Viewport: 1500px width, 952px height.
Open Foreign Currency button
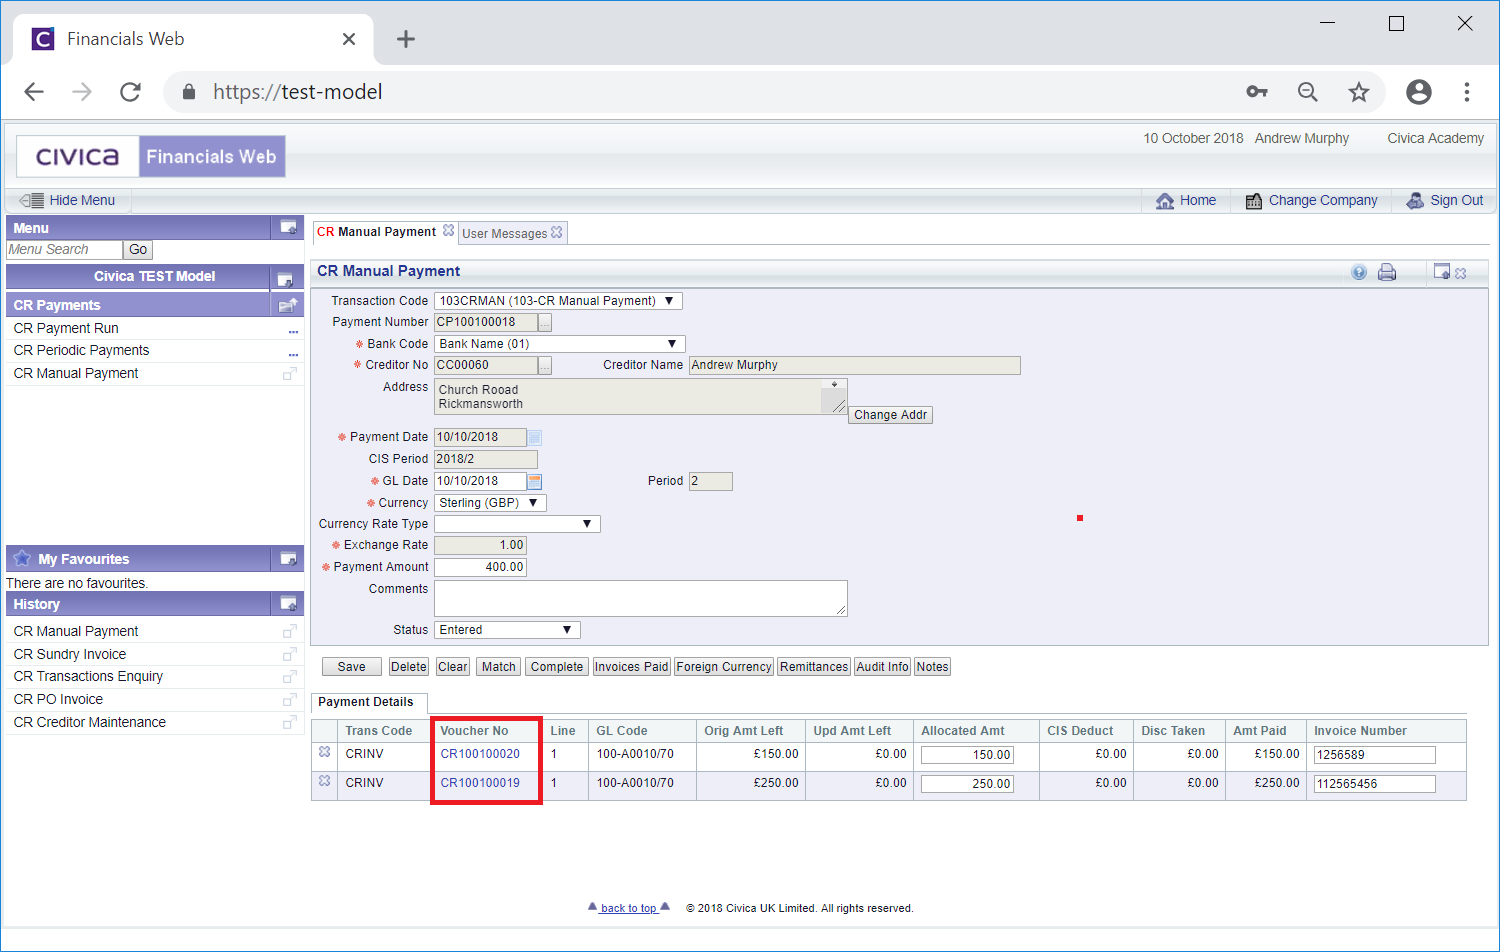(724, 667)
